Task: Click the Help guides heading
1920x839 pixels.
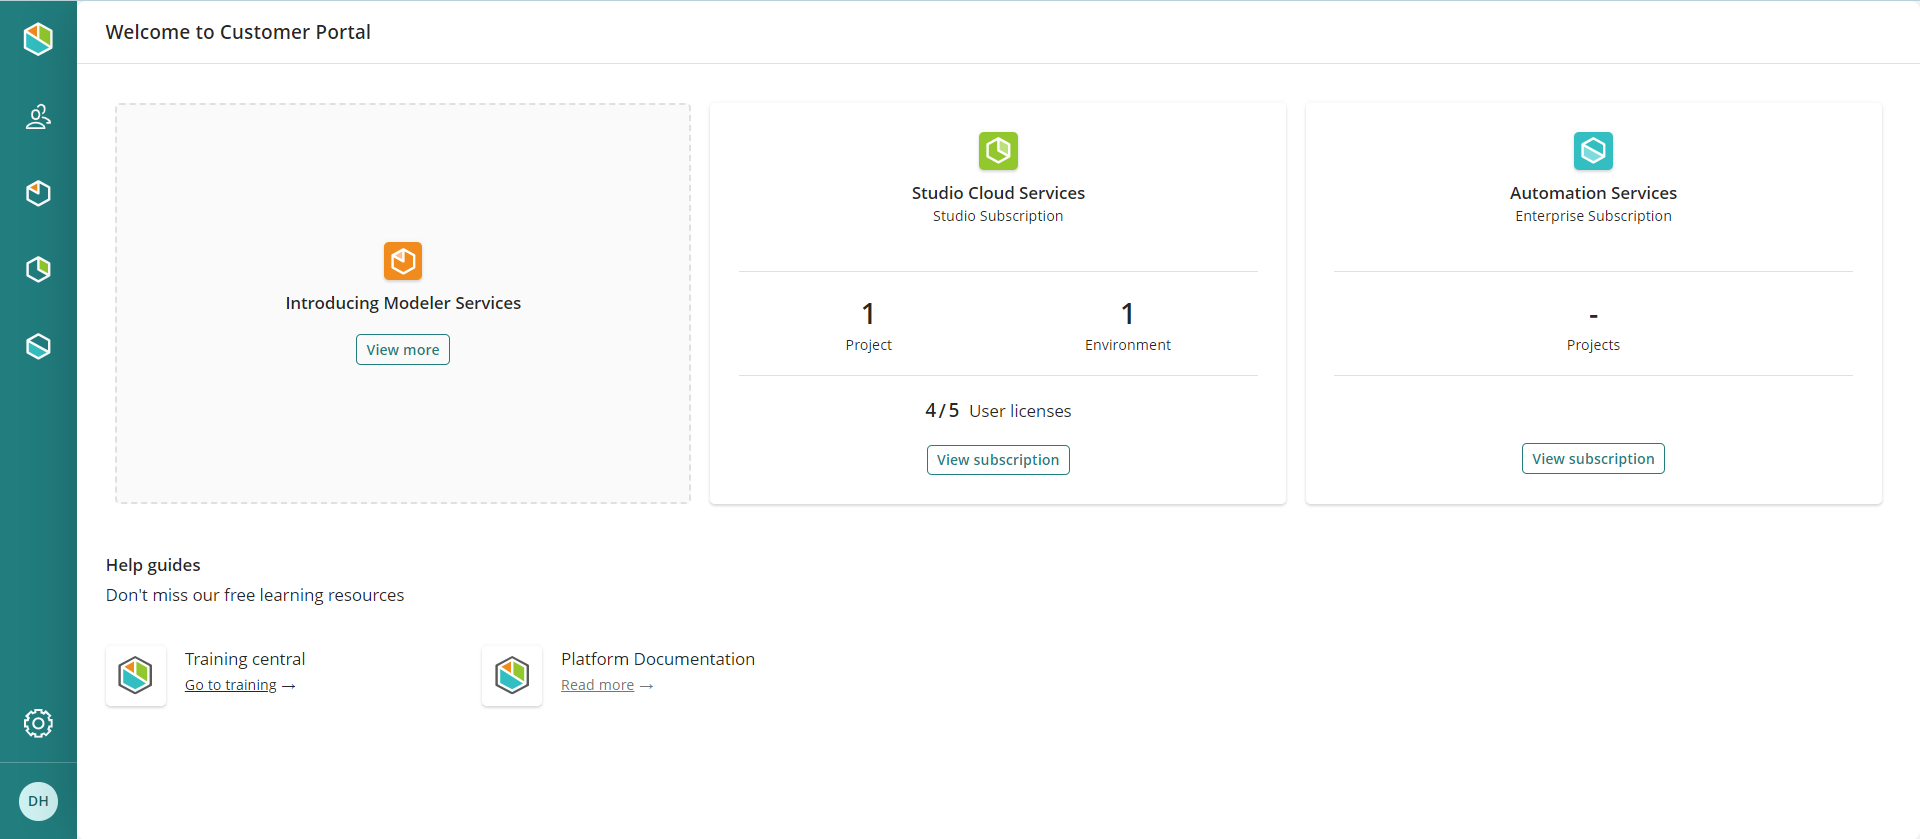Action: coord(153,565)
